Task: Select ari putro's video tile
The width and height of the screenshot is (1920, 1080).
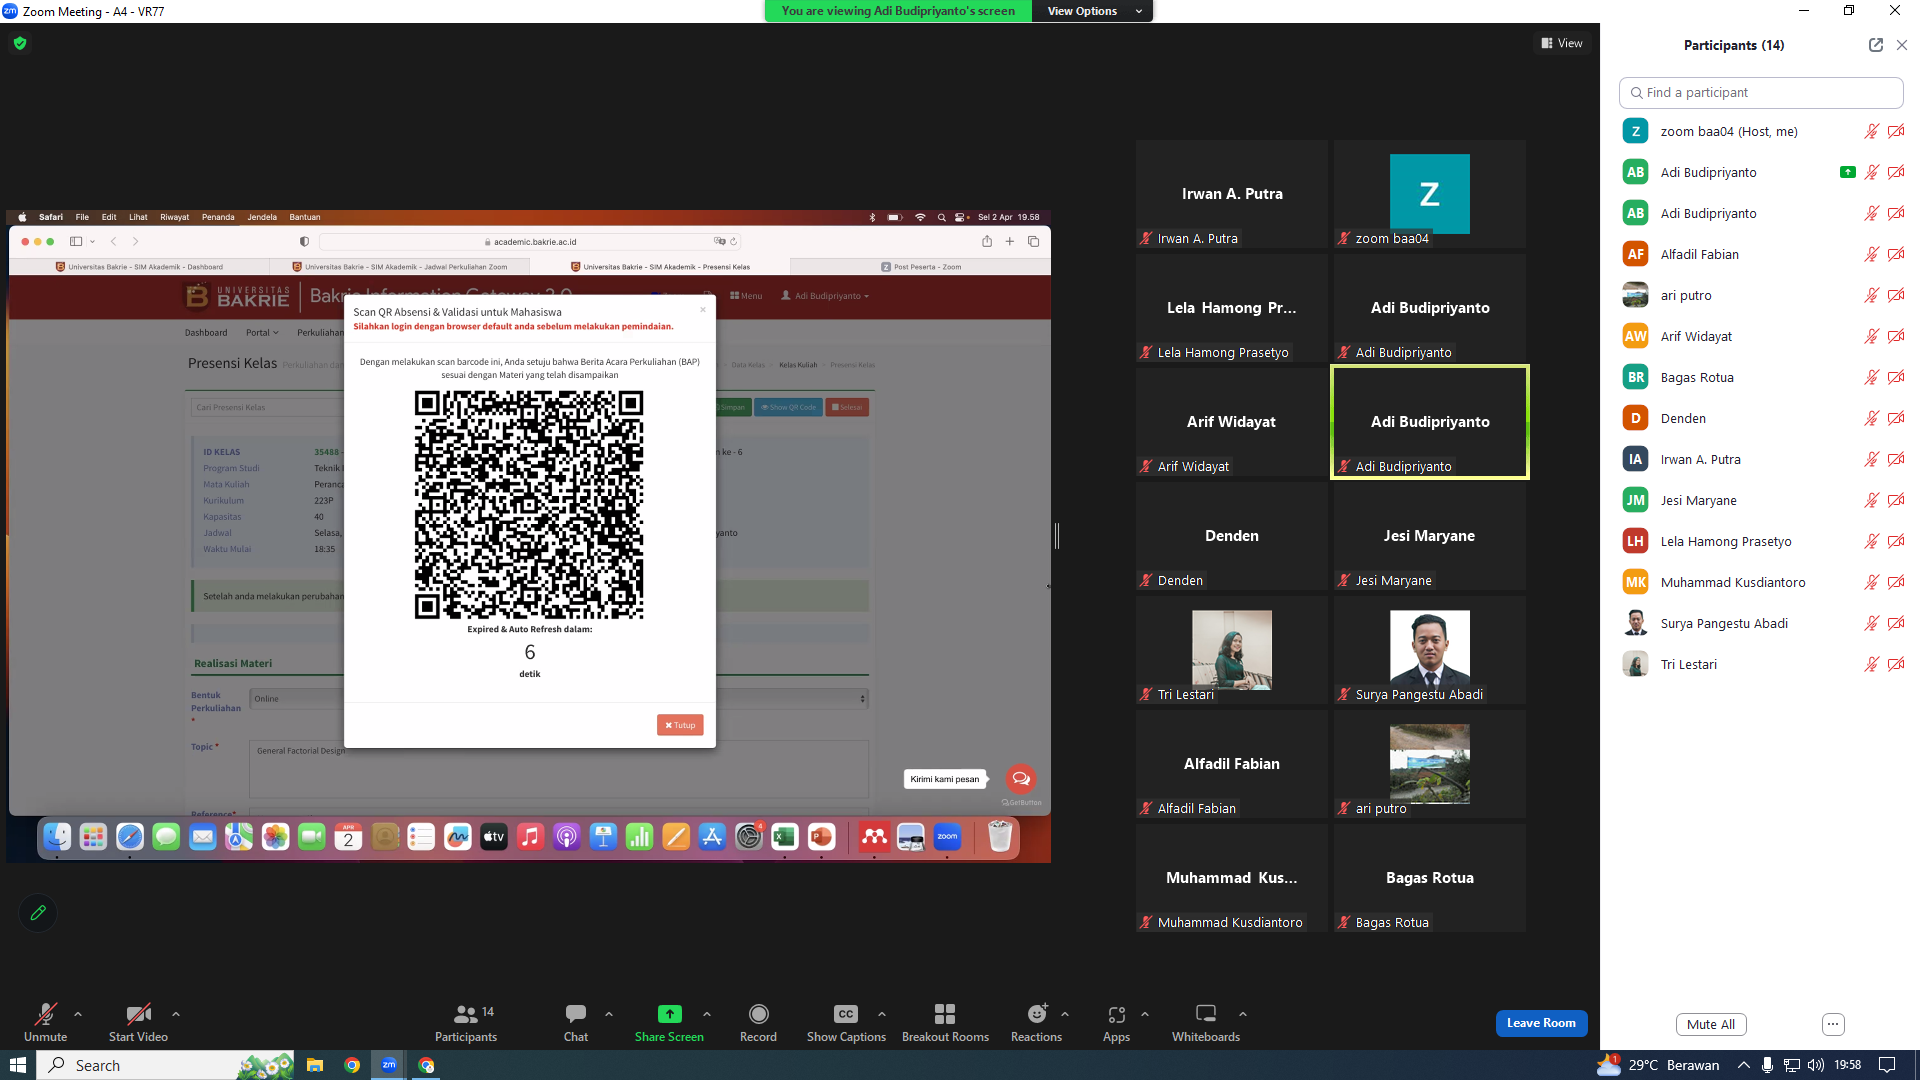Action: coord(1430,764)
